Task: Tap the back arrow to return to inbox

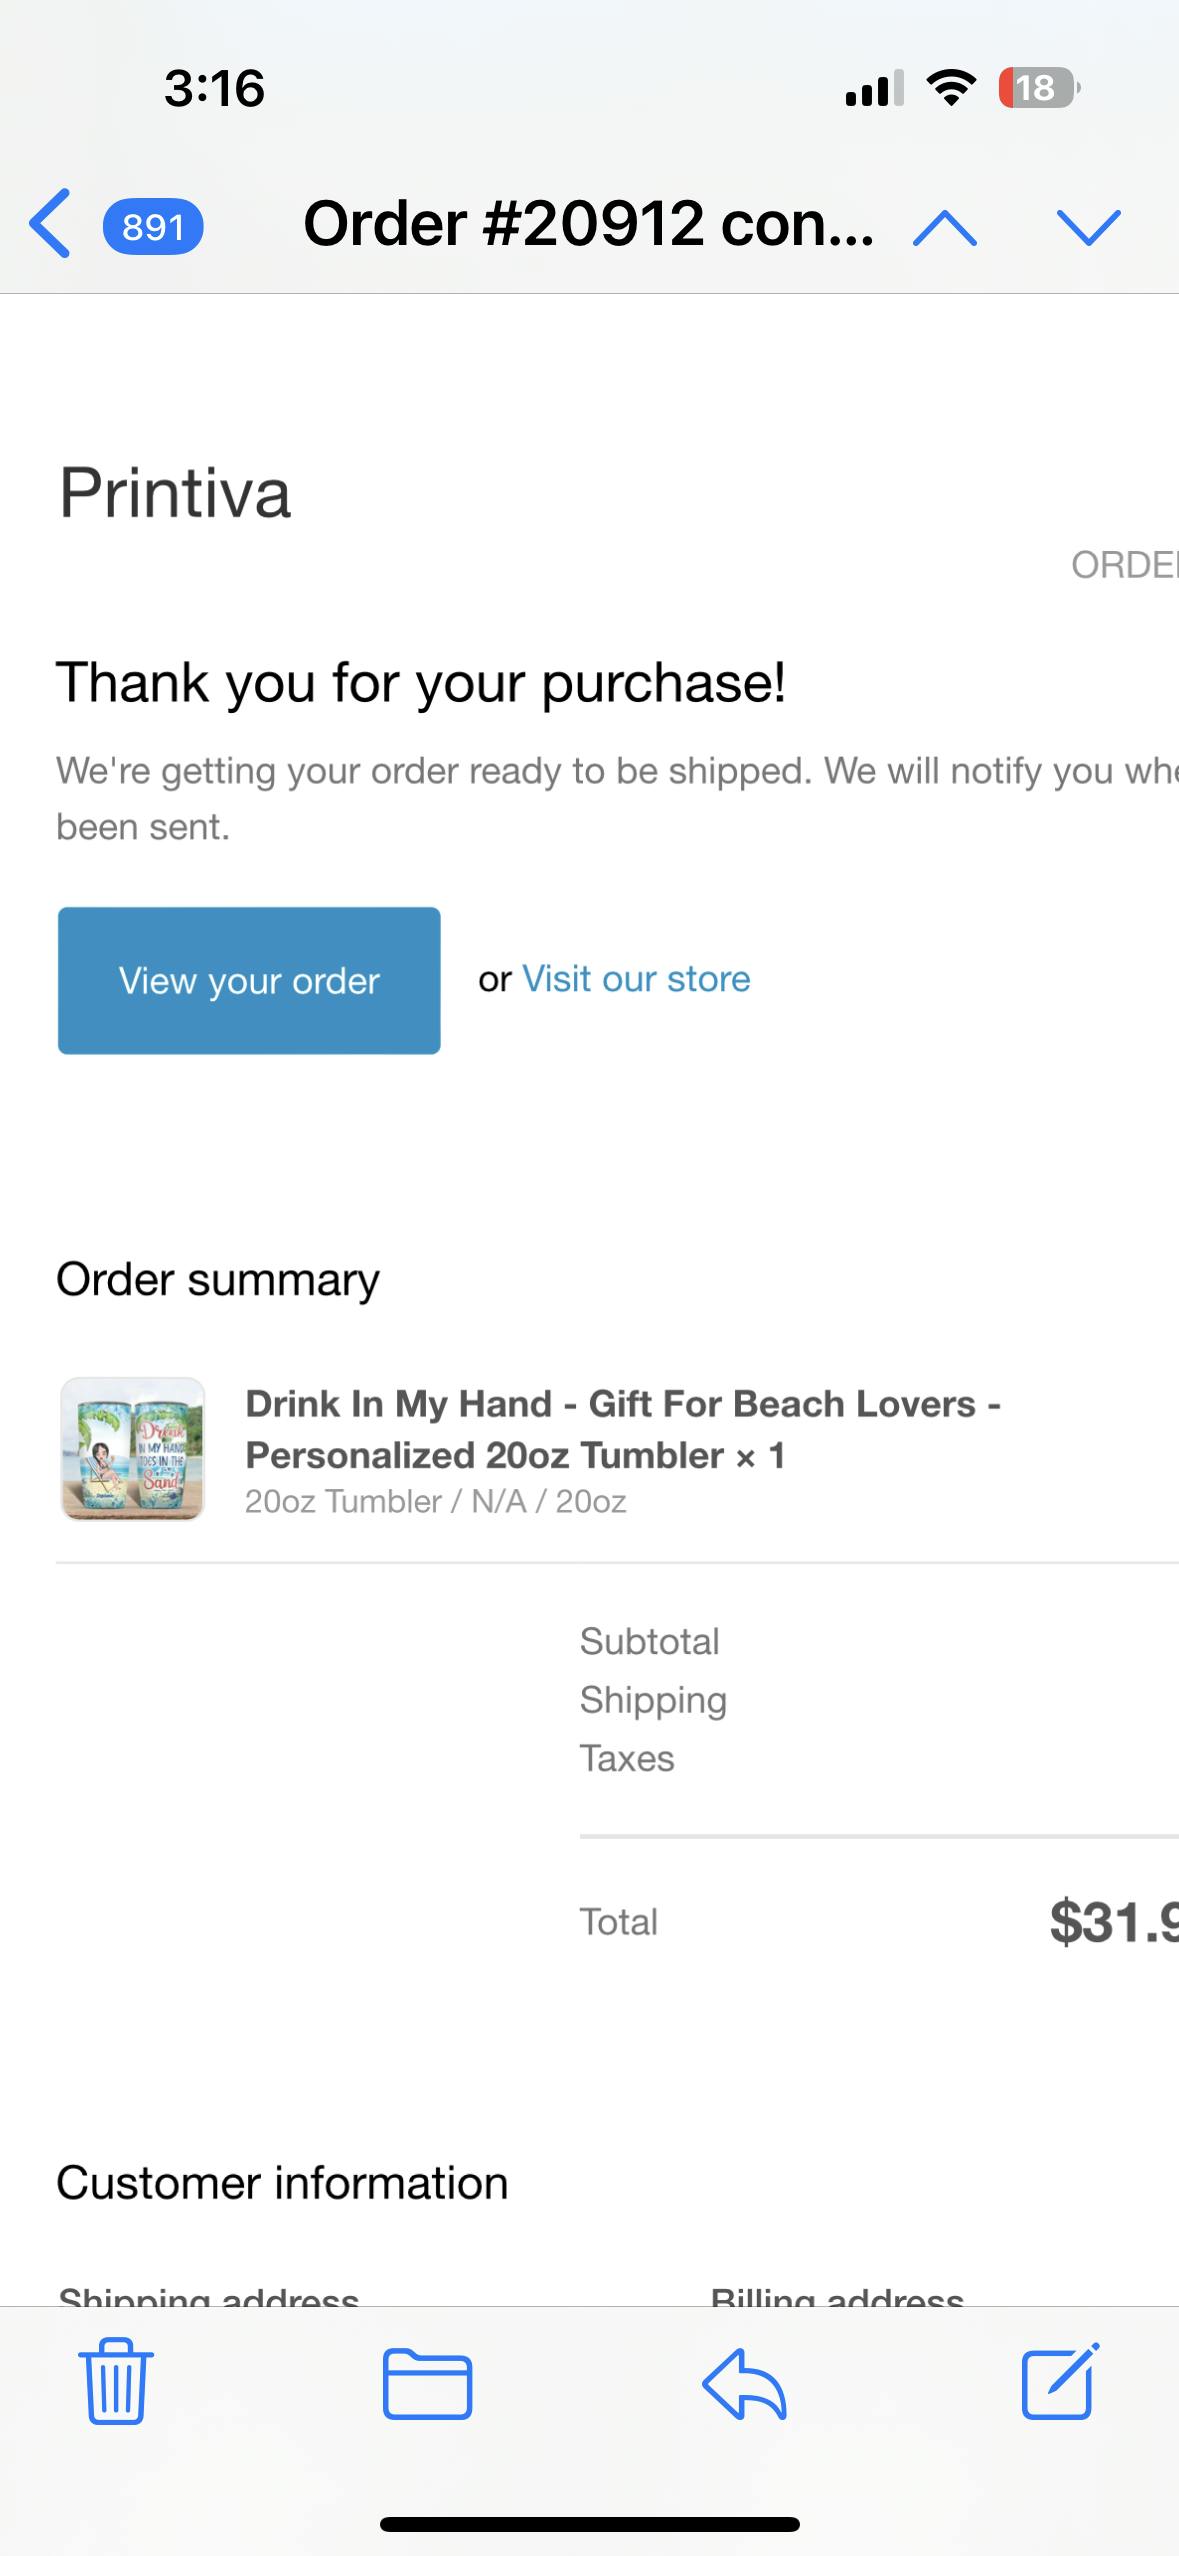Action: pos(50,223)
